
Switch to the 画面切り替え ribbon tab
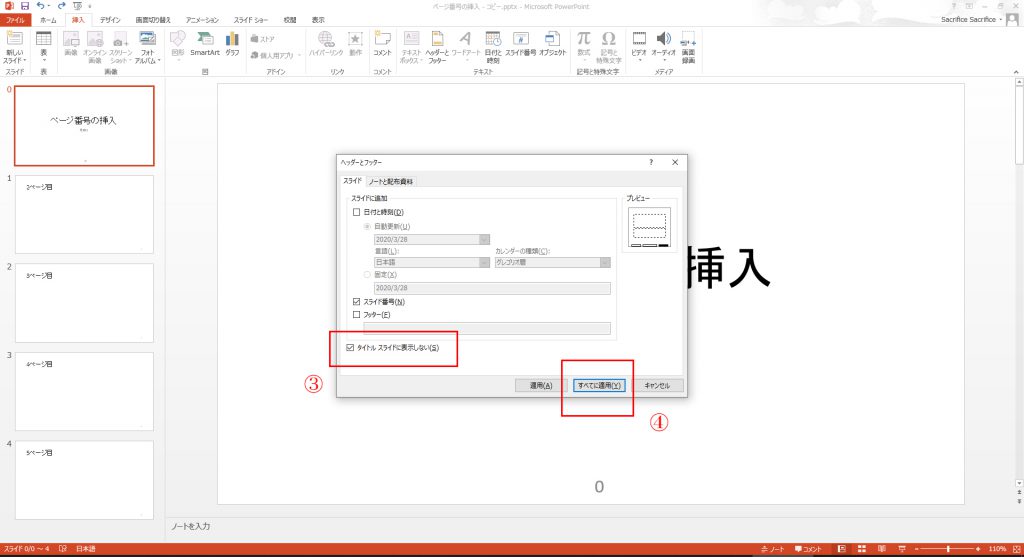point(153,20)
